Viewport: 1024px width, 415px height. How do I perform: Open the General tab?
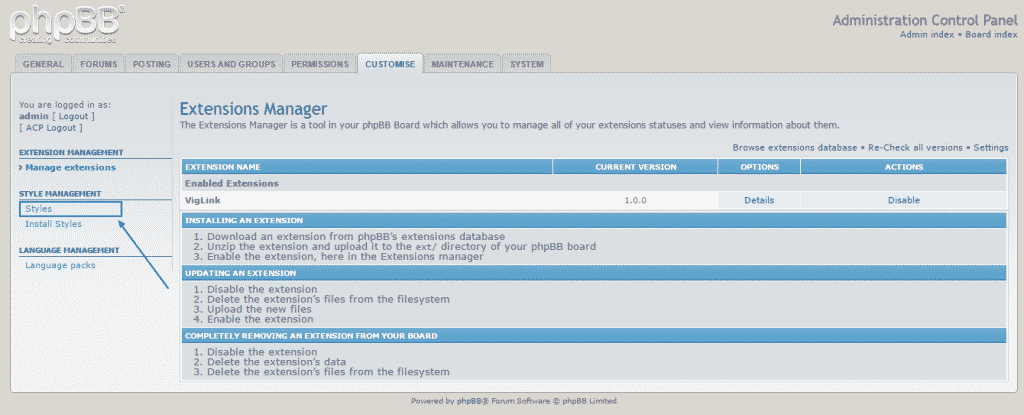point(43,64)
